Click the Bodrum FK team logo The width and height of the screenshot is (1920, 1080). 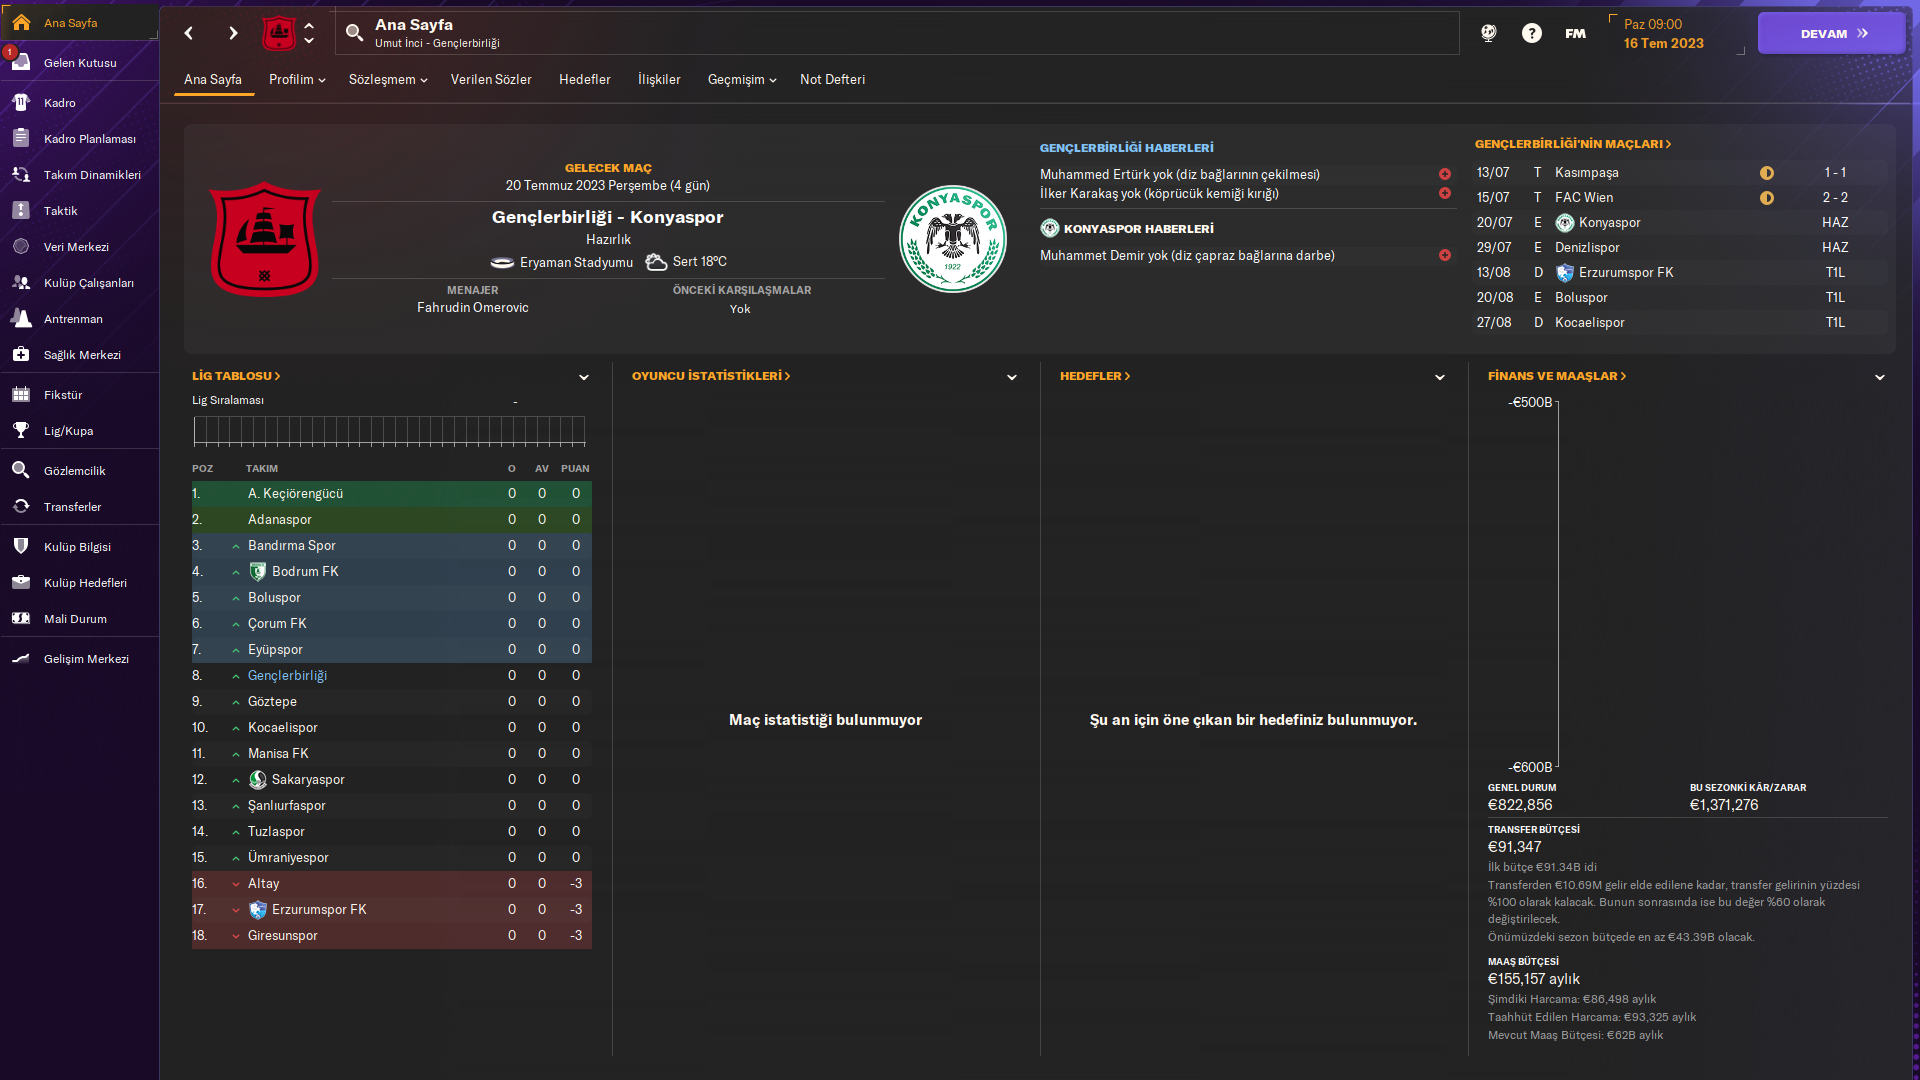[x=257, y=571]
